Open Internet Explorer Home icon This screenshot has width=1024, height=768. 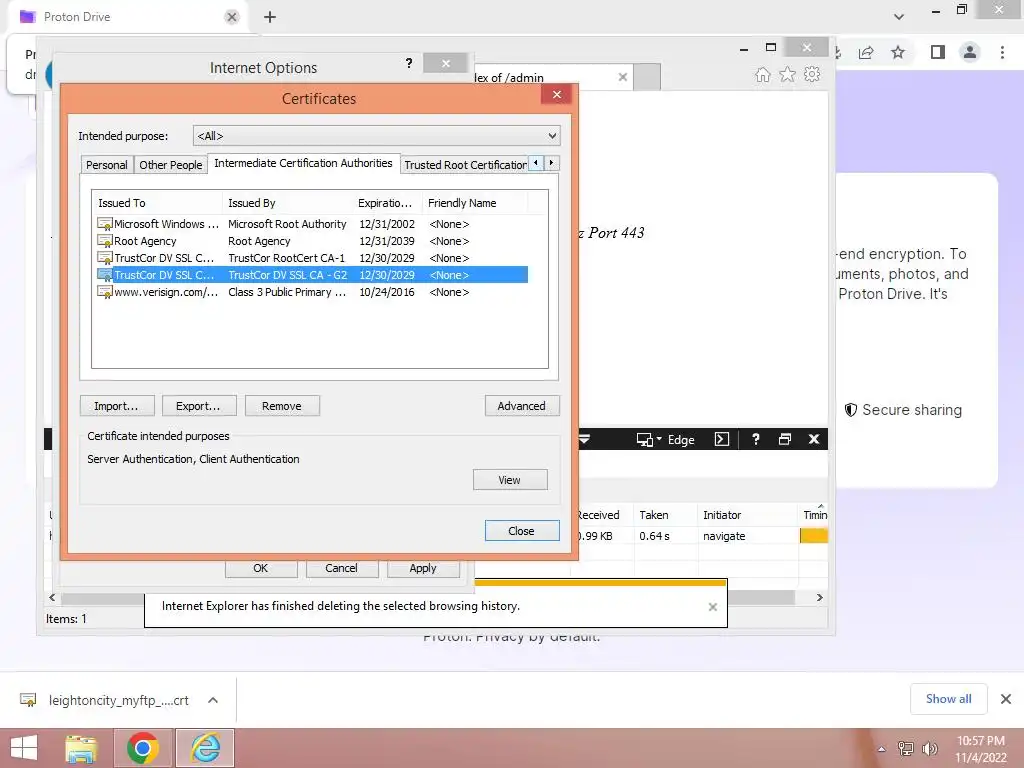tap(763, 74)
